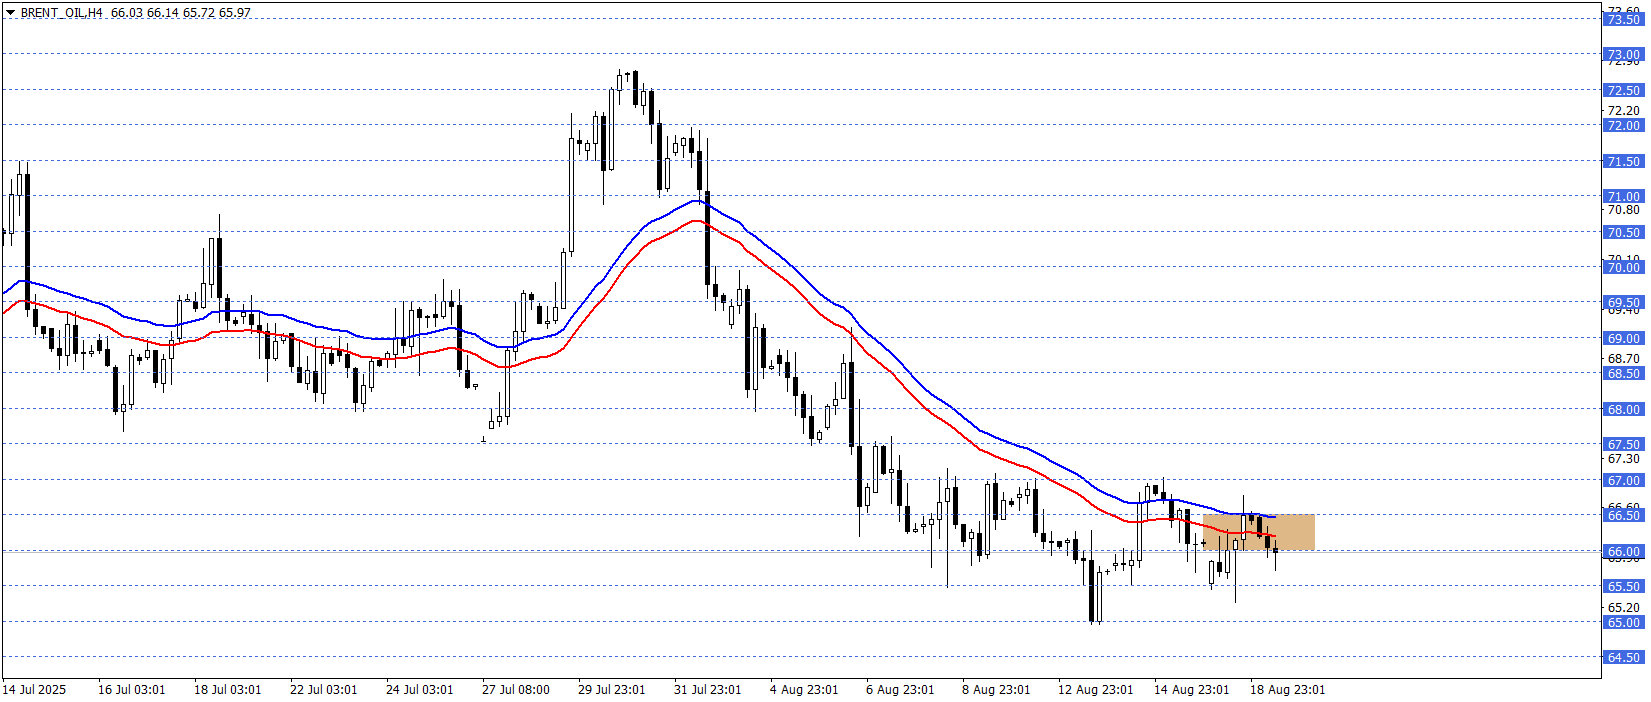This screenshot has height=702, width=1651.
Task: Click the 12 Aug 23:01 time label
Action: pos(1096,690)
